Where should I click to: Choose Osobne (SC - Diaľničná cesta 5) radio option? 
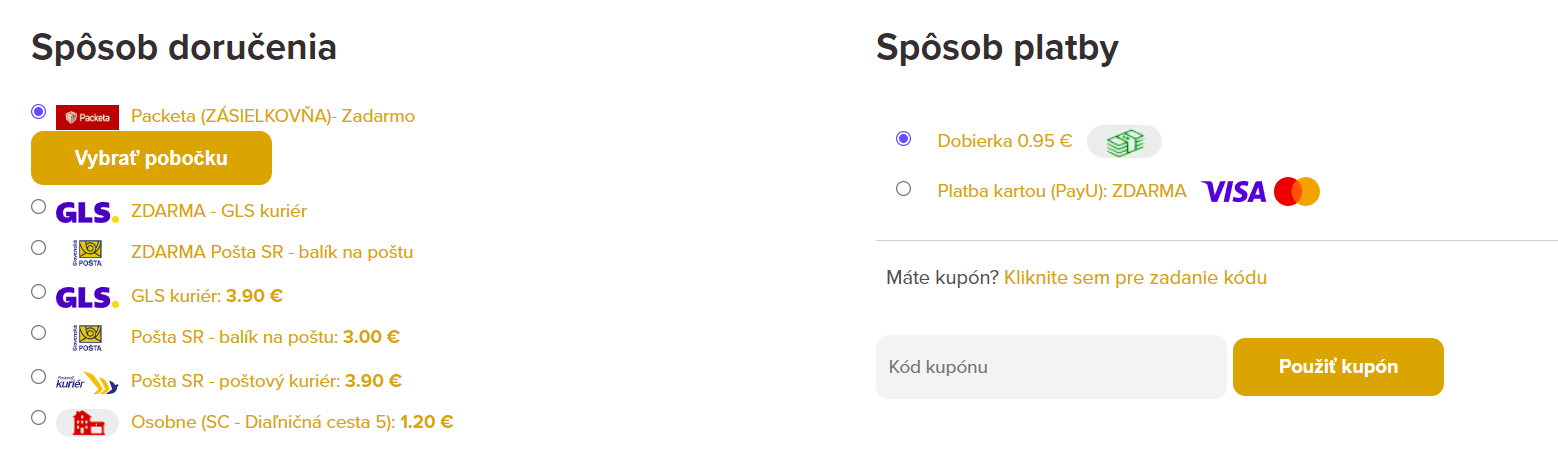38,417
